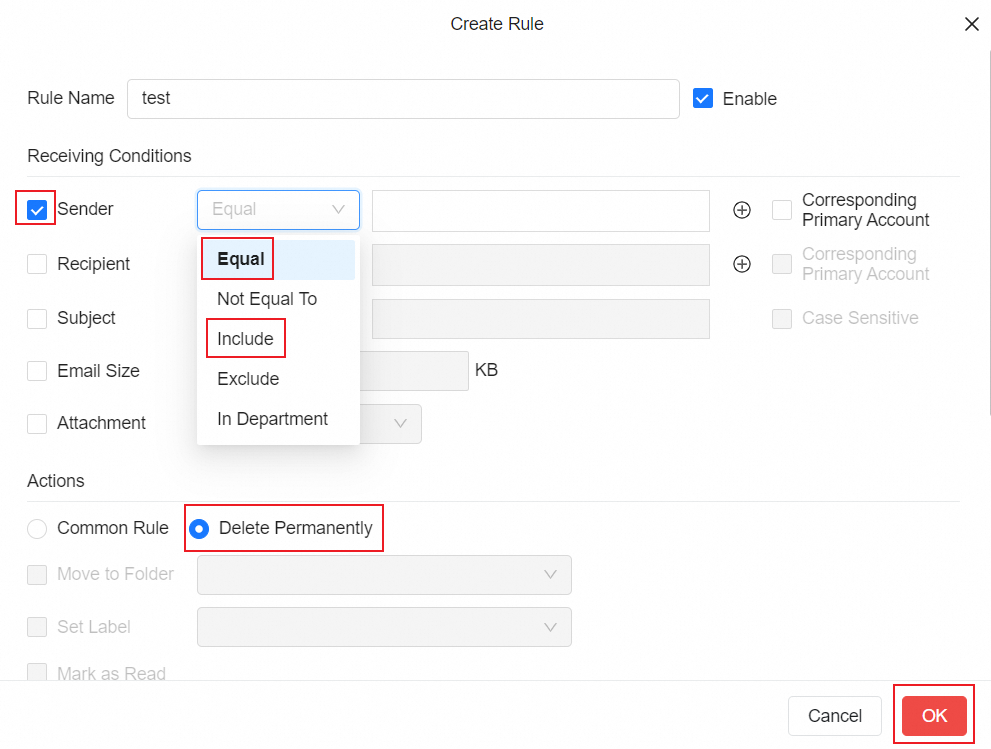Pick In Department from the list
Viewport: 991px width, 749px height.
tap(272, 419)
